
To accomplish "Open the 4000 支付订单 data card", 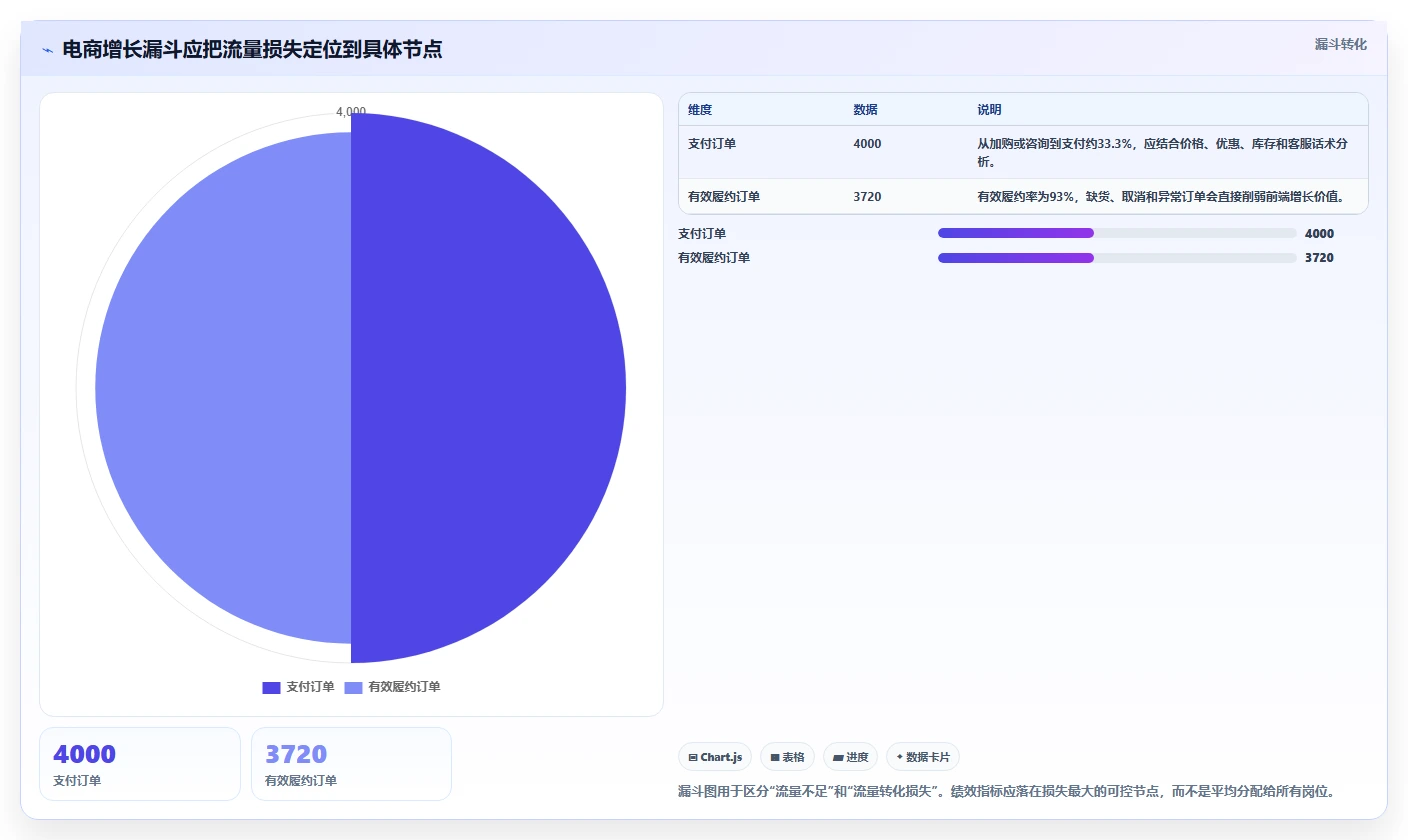I will (x=140, y=764).
